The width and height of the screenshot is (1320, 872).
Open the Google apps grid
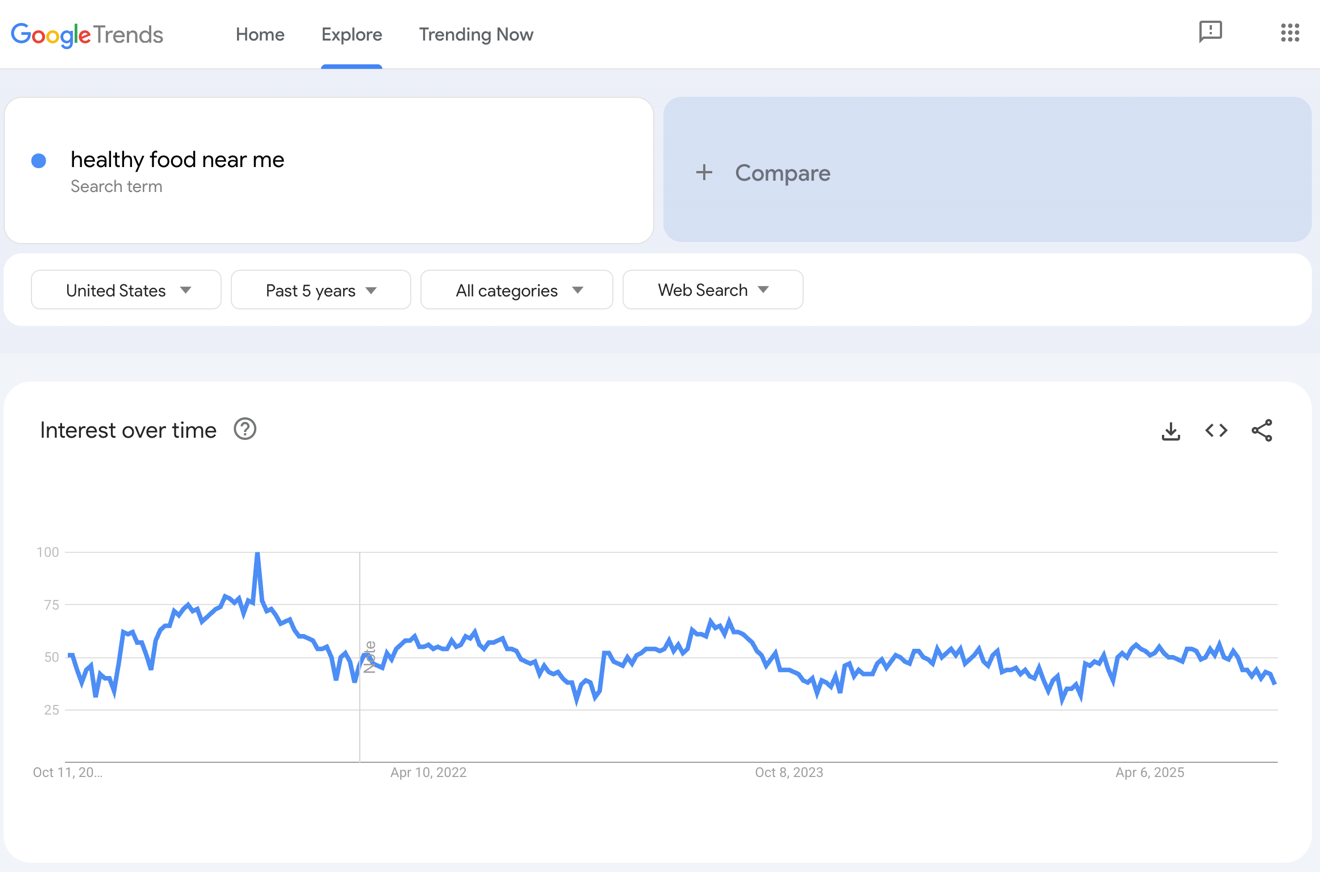coord(1290,32)
